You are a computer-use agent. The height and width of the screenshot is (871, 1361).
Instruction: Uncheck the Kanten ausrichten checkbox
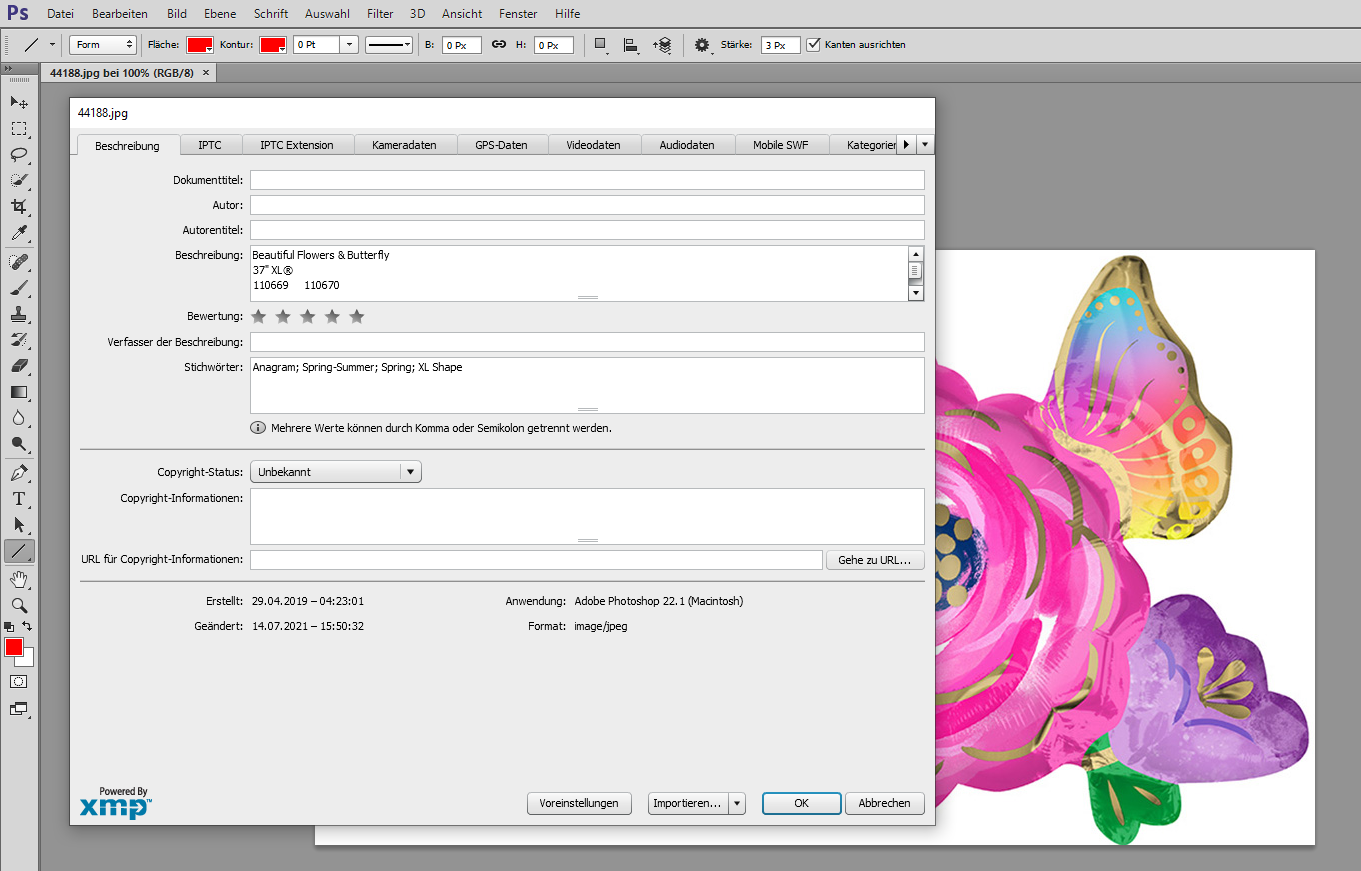(815, 44)
